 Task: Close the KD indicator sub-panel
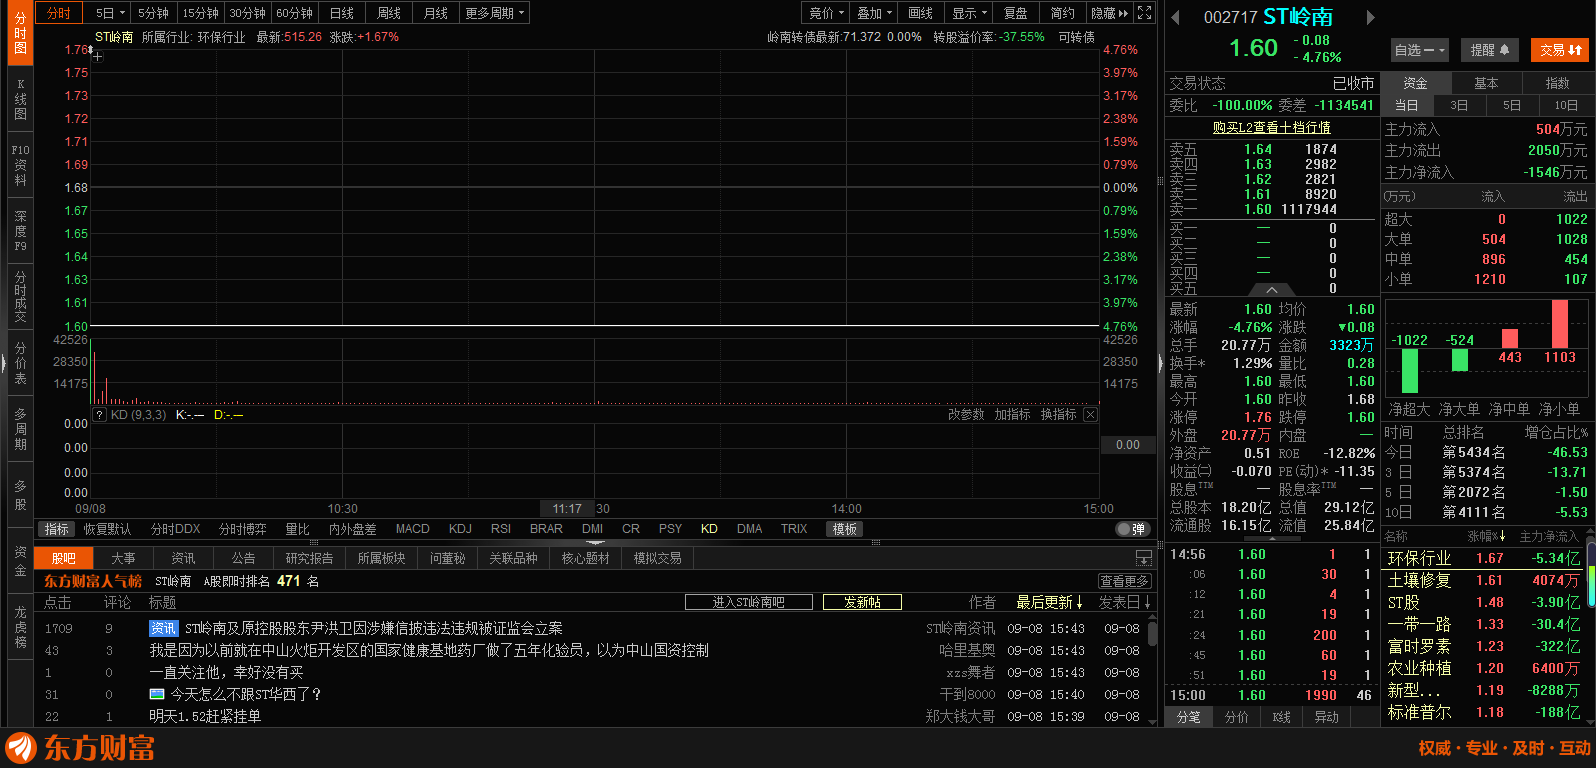pos(1090,415)
